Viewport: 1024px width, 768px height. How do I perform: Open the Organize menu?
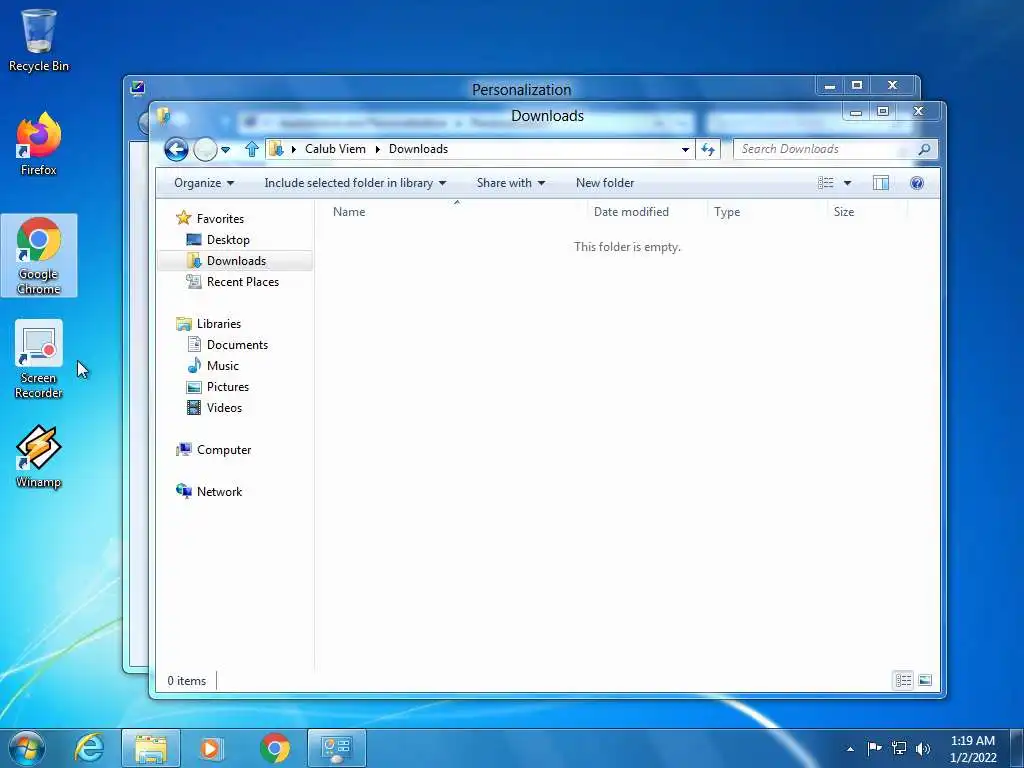point(204,183)
